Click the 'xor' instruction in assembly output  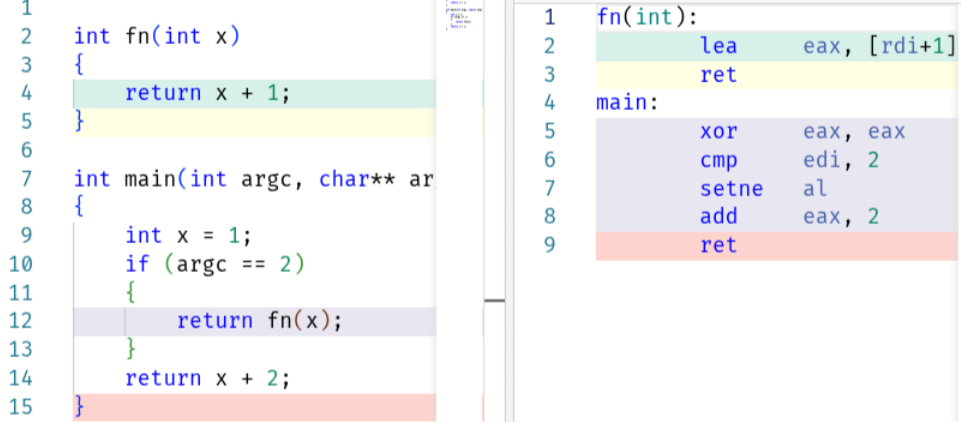point(718,132)
